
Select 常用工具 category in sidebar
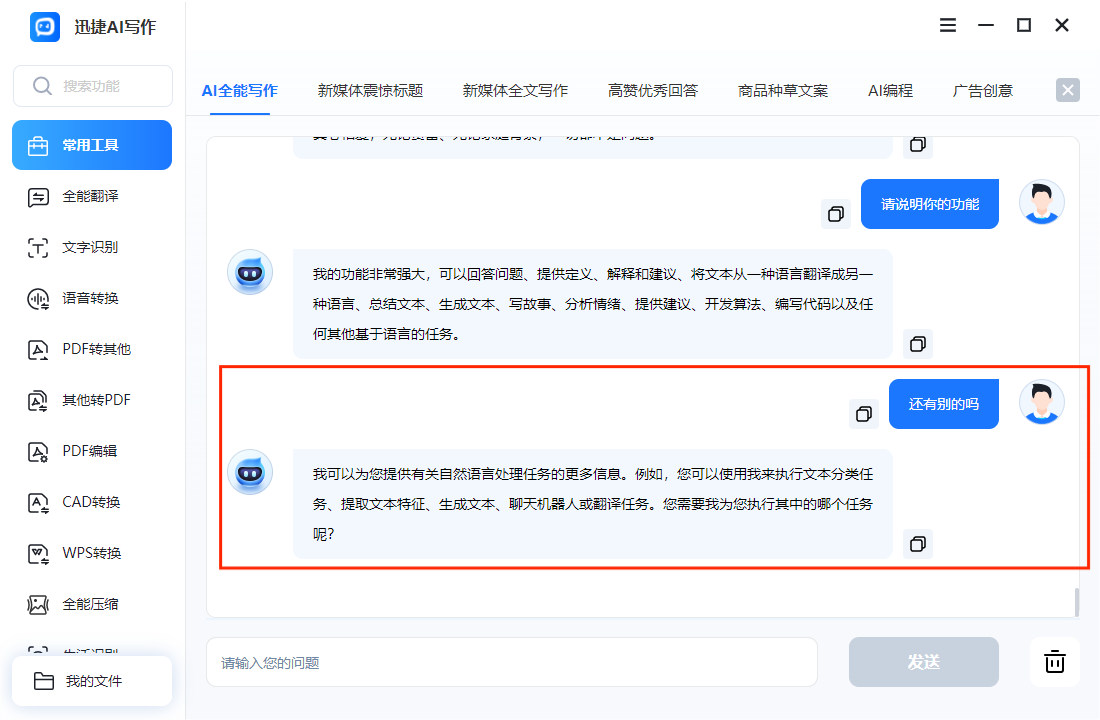pos(86,145)
